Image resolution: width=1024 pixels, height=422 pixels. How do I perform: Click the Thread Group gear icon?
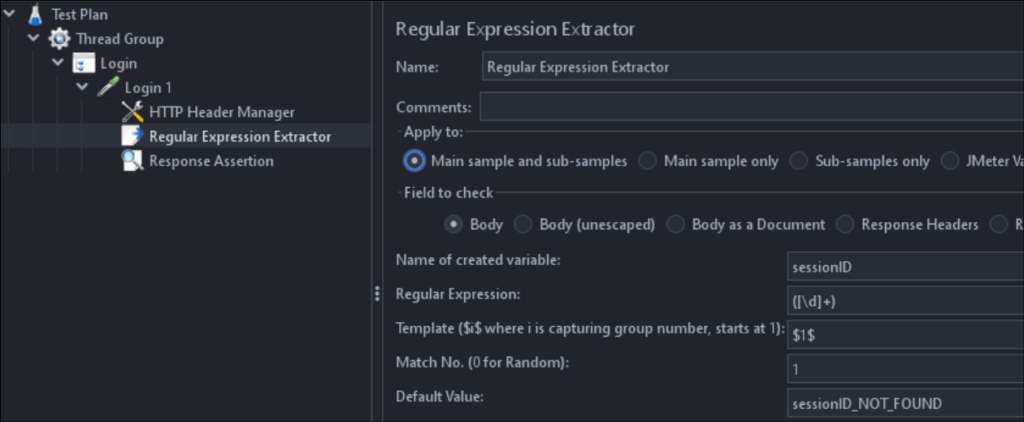(x=60, y=39)
